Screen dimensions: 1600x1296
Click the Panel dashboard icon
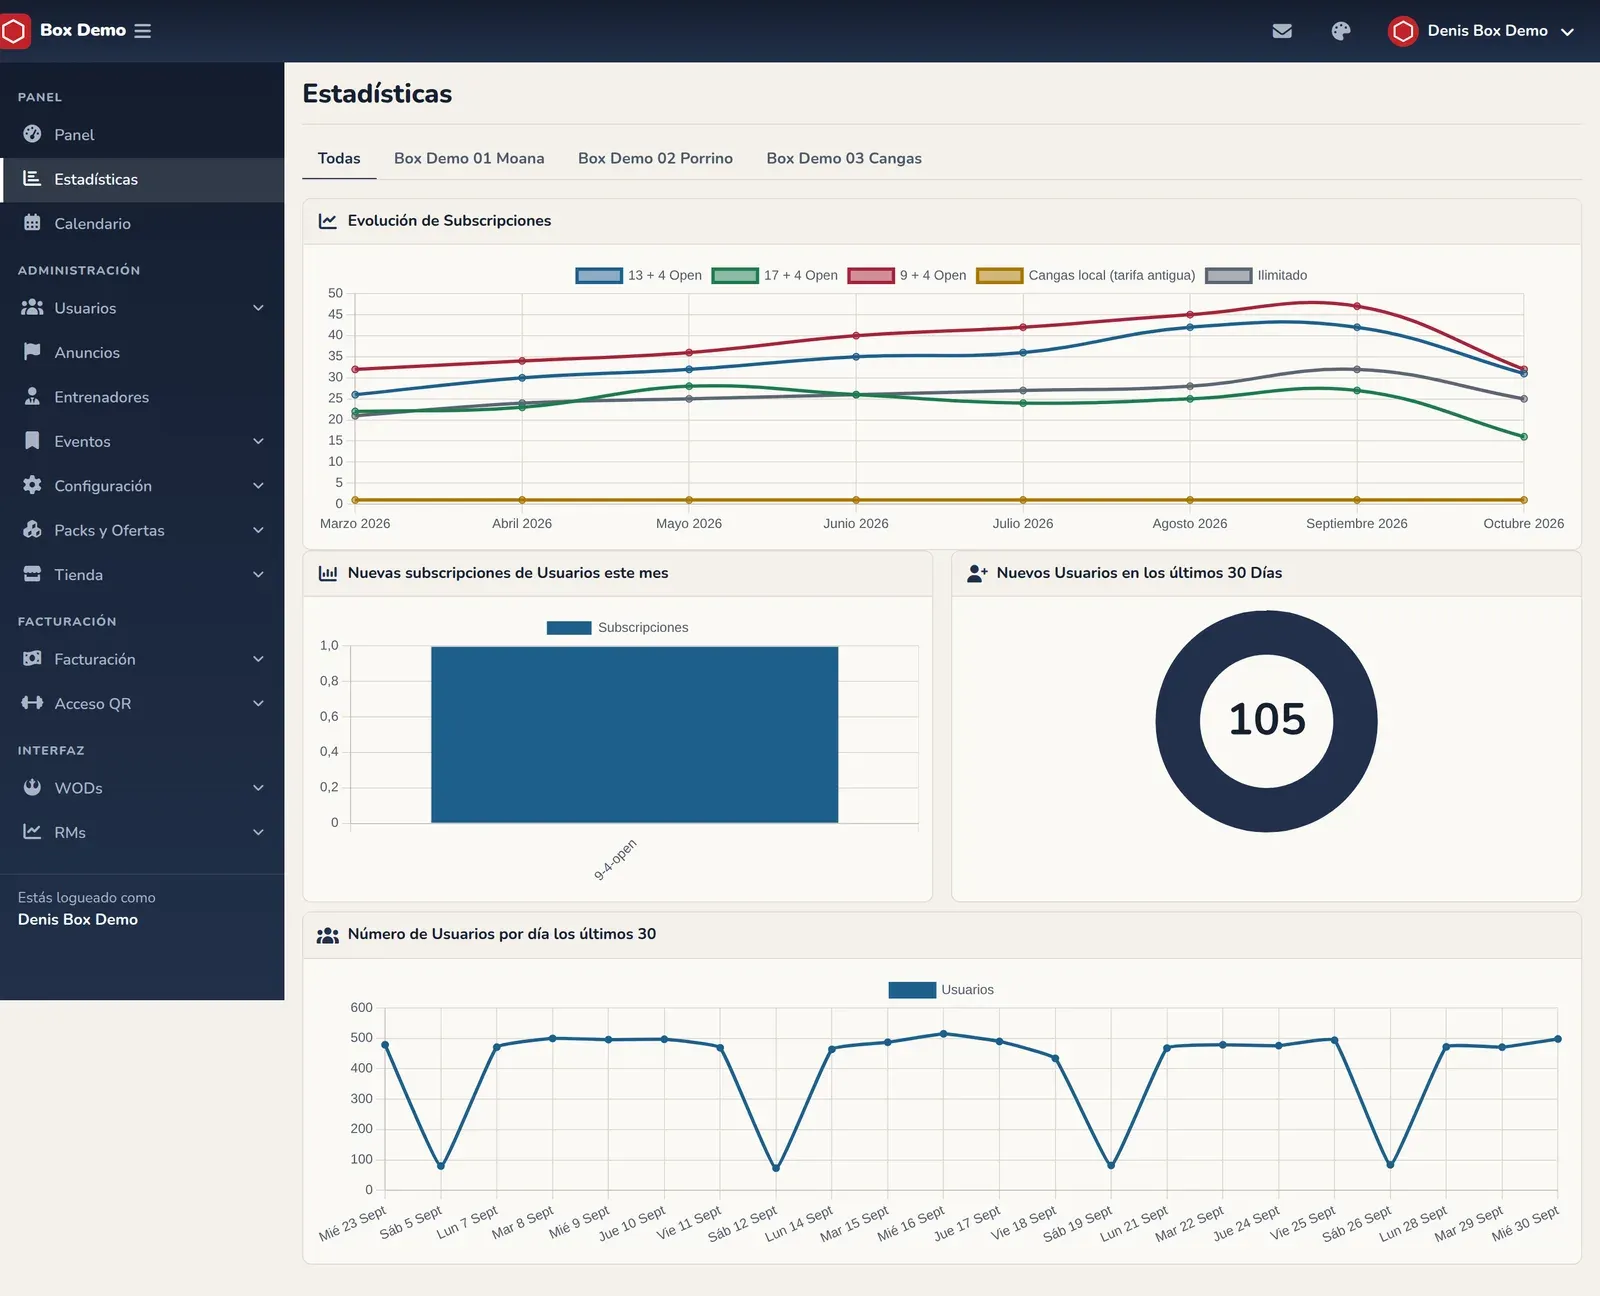32,134
